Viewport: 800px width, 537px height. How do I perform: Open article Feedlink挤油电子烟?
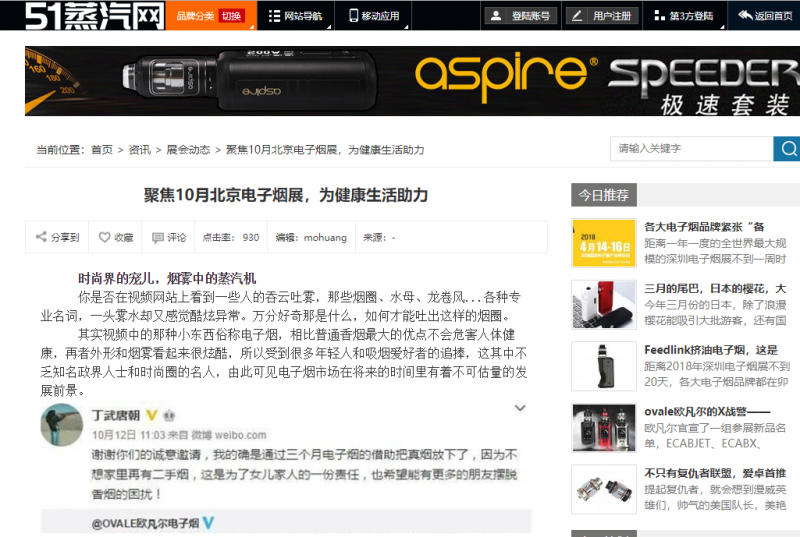[x=711, y=350]
